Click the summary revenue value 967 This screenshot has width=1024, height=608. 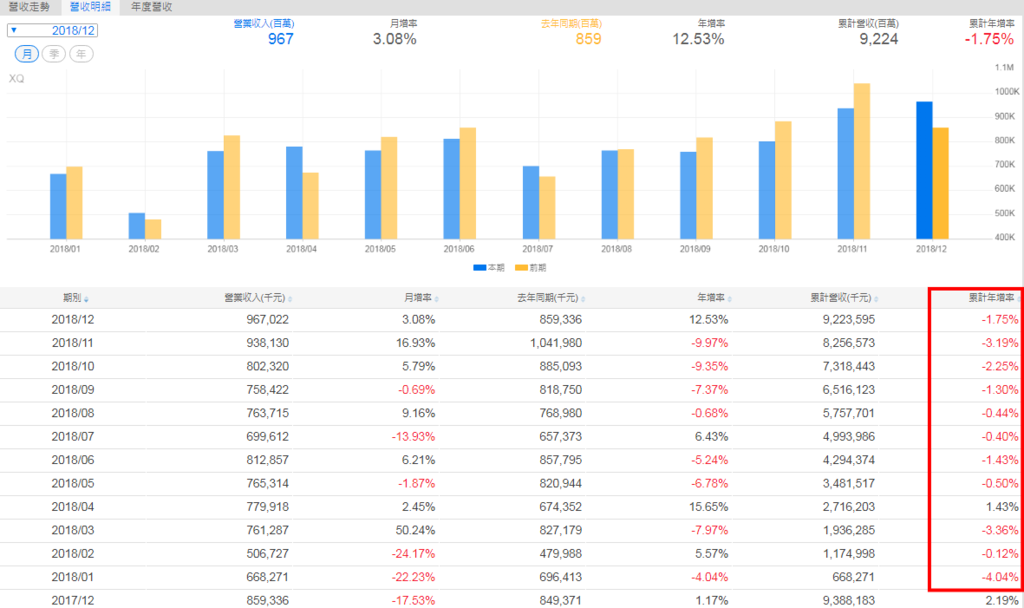[280, 39]
